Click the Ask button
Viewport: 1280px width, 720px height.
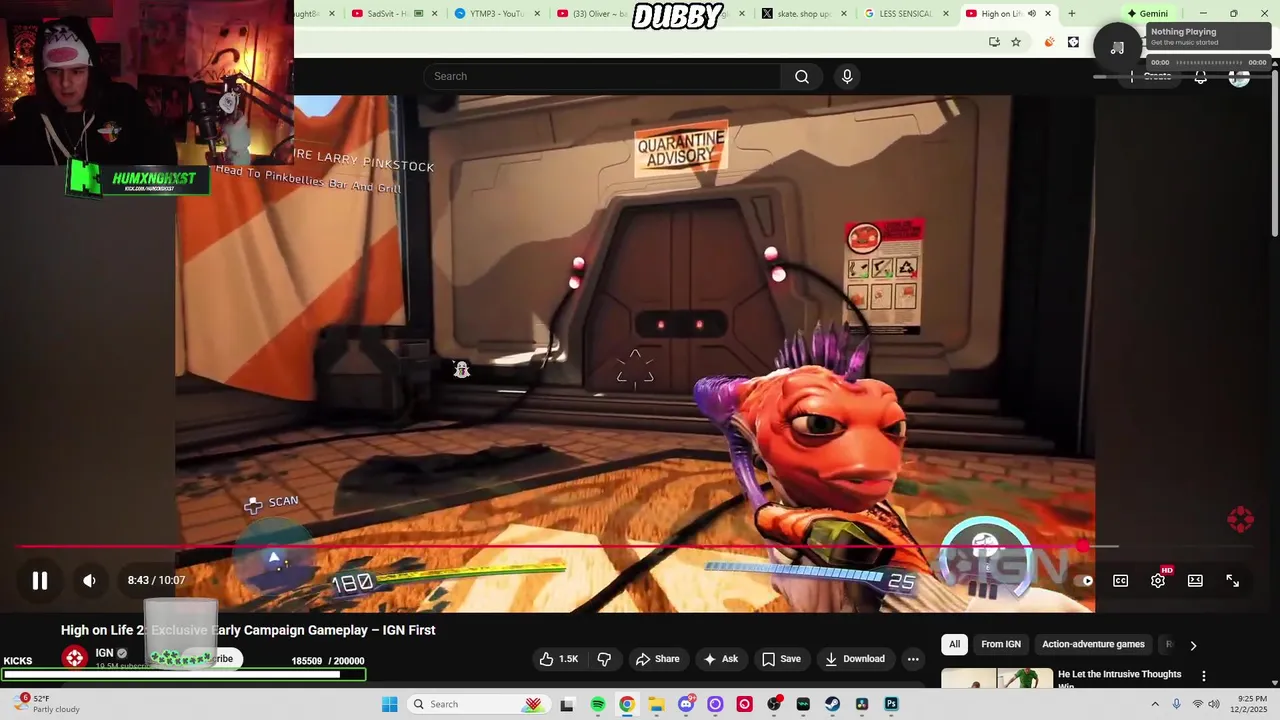tap(720, 659)
